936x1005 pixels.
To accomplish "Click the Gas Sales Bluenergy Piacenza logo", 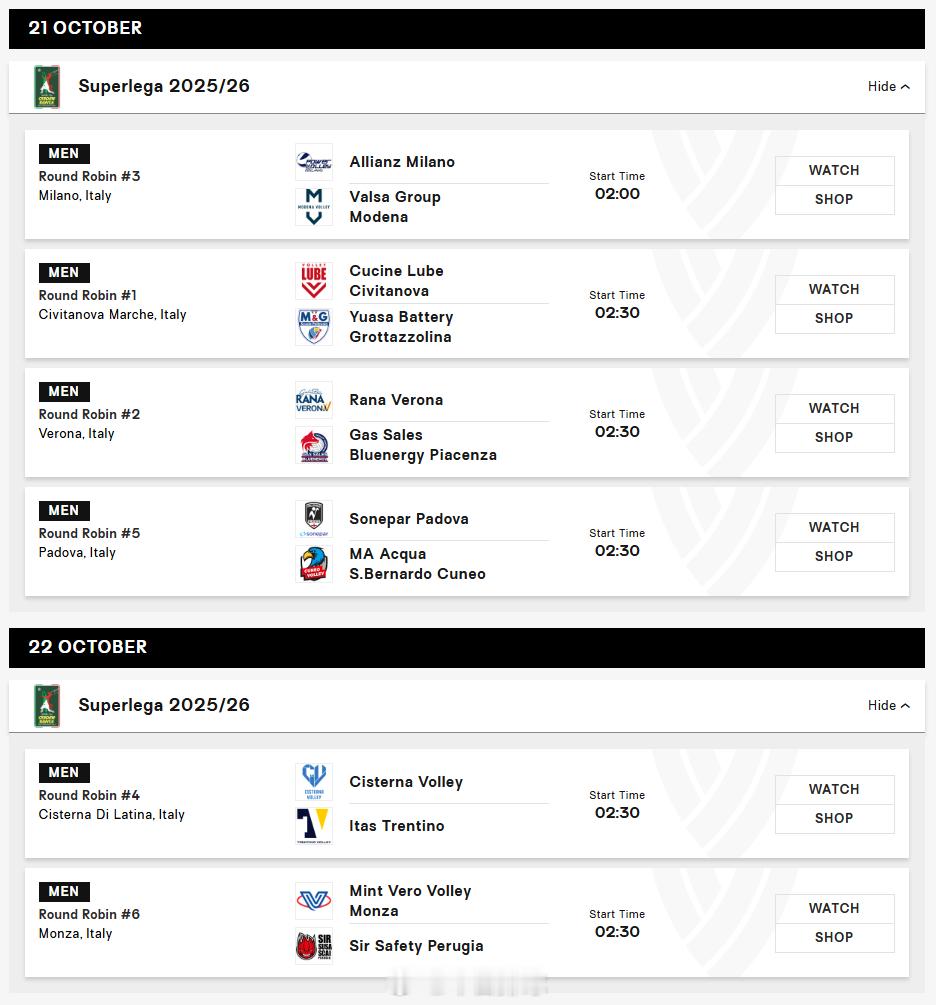I will click(x=313, y=445).
